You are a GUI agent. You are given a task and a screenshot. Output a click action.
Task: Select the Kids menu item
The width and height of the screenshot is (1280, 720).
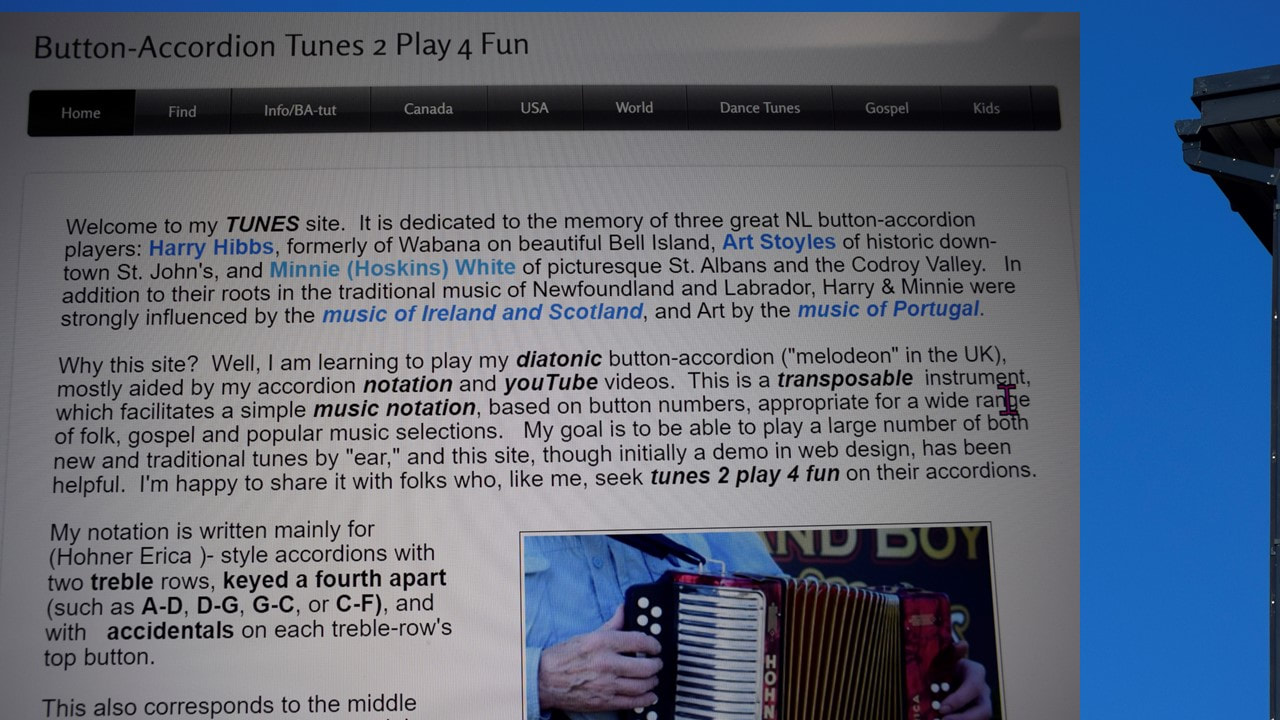pyautogui.click(x=986, y=108)
